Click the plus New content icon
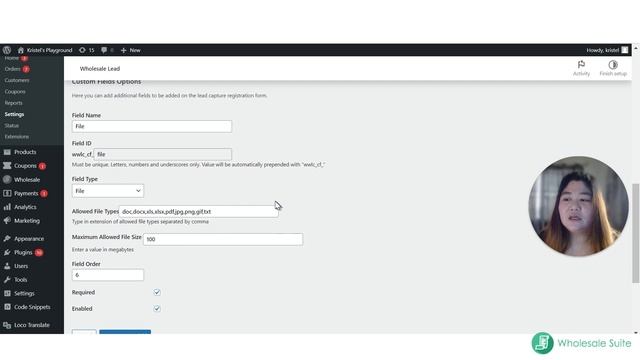 coord(123,50)
